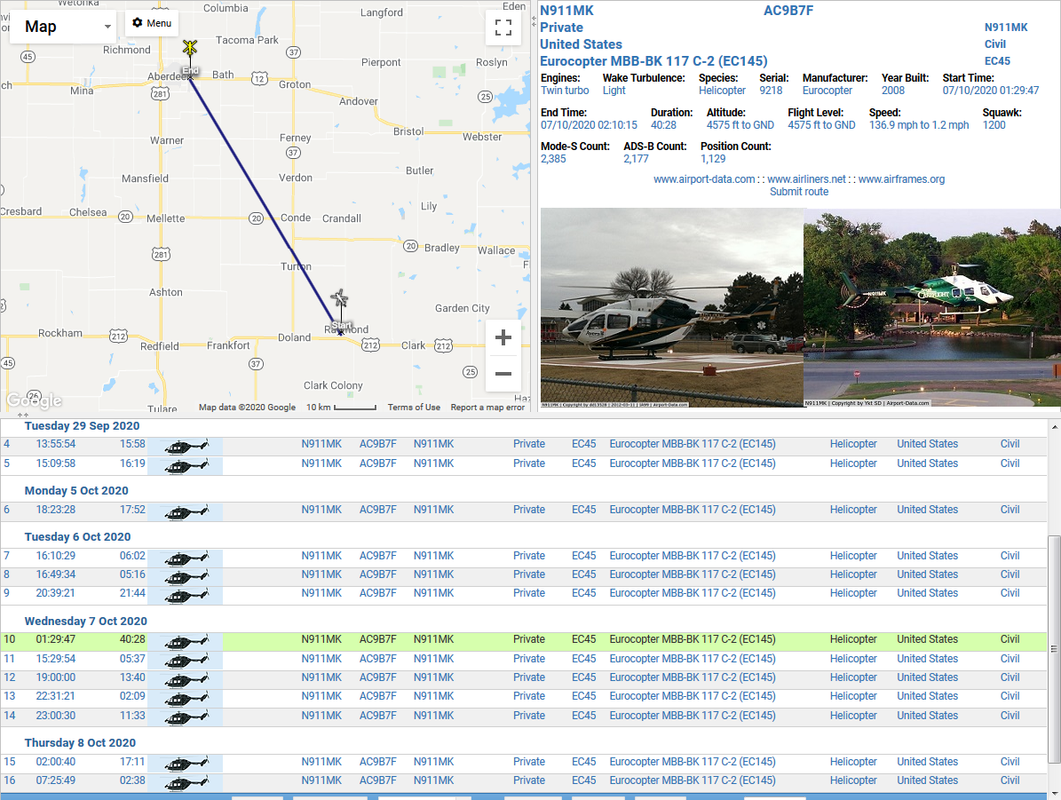Viewport: 1061px width, 800px height.
Task: Select flight time 16:10:29 in row 7
Action: click(55, 556)
